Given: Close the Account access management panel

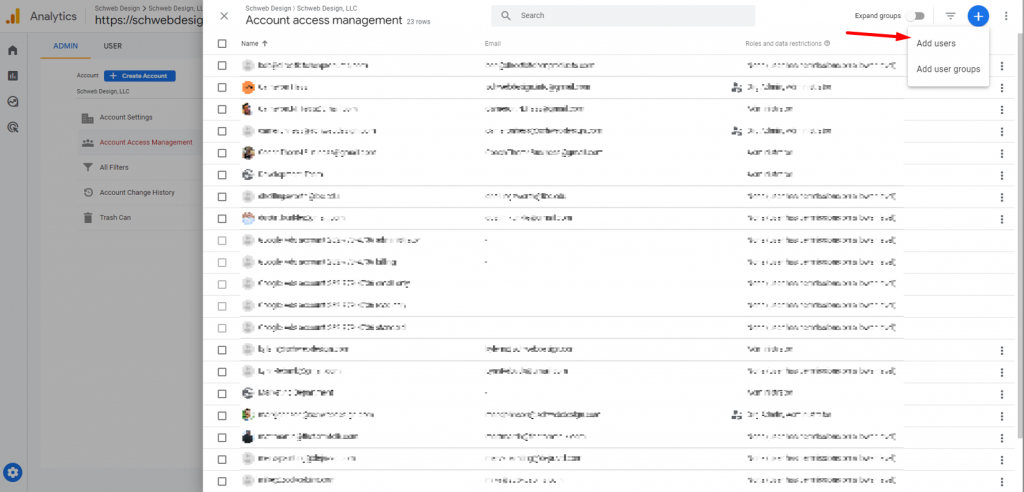Looking at the screenshot, I should pos(224,16).
